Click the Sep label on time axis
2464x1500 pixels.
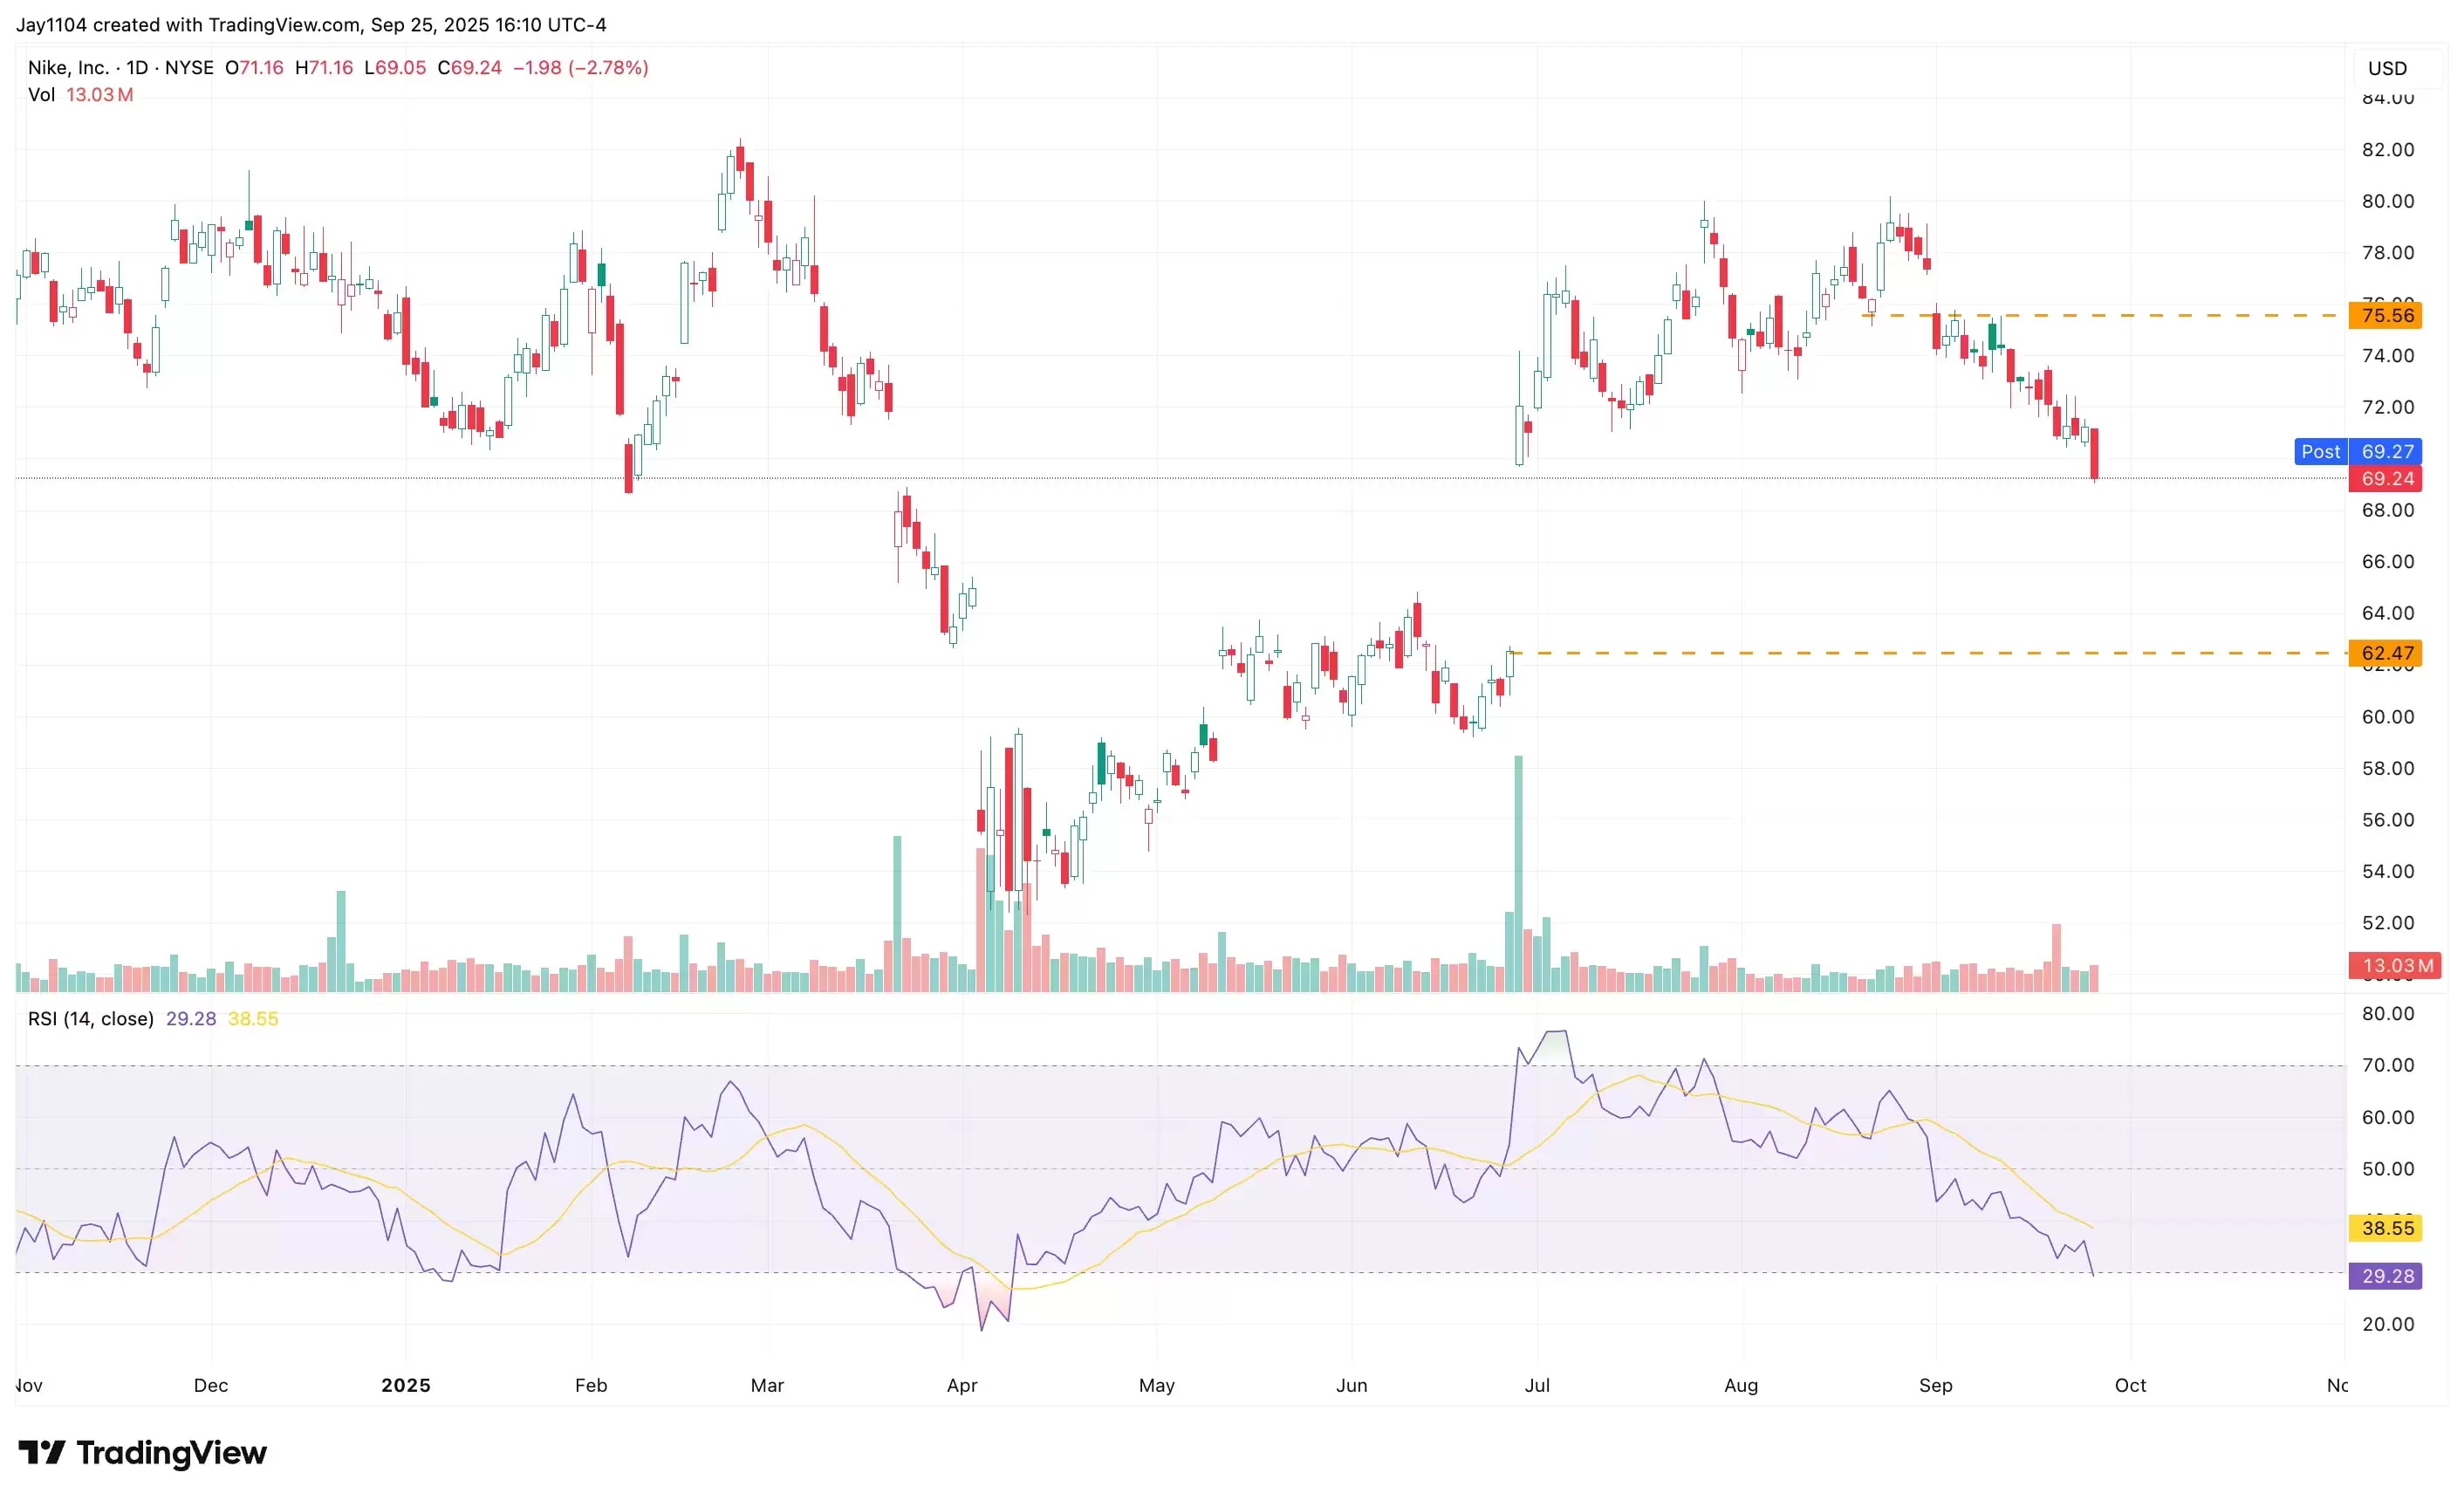pyautogui.click(x=1935, y=1385)
